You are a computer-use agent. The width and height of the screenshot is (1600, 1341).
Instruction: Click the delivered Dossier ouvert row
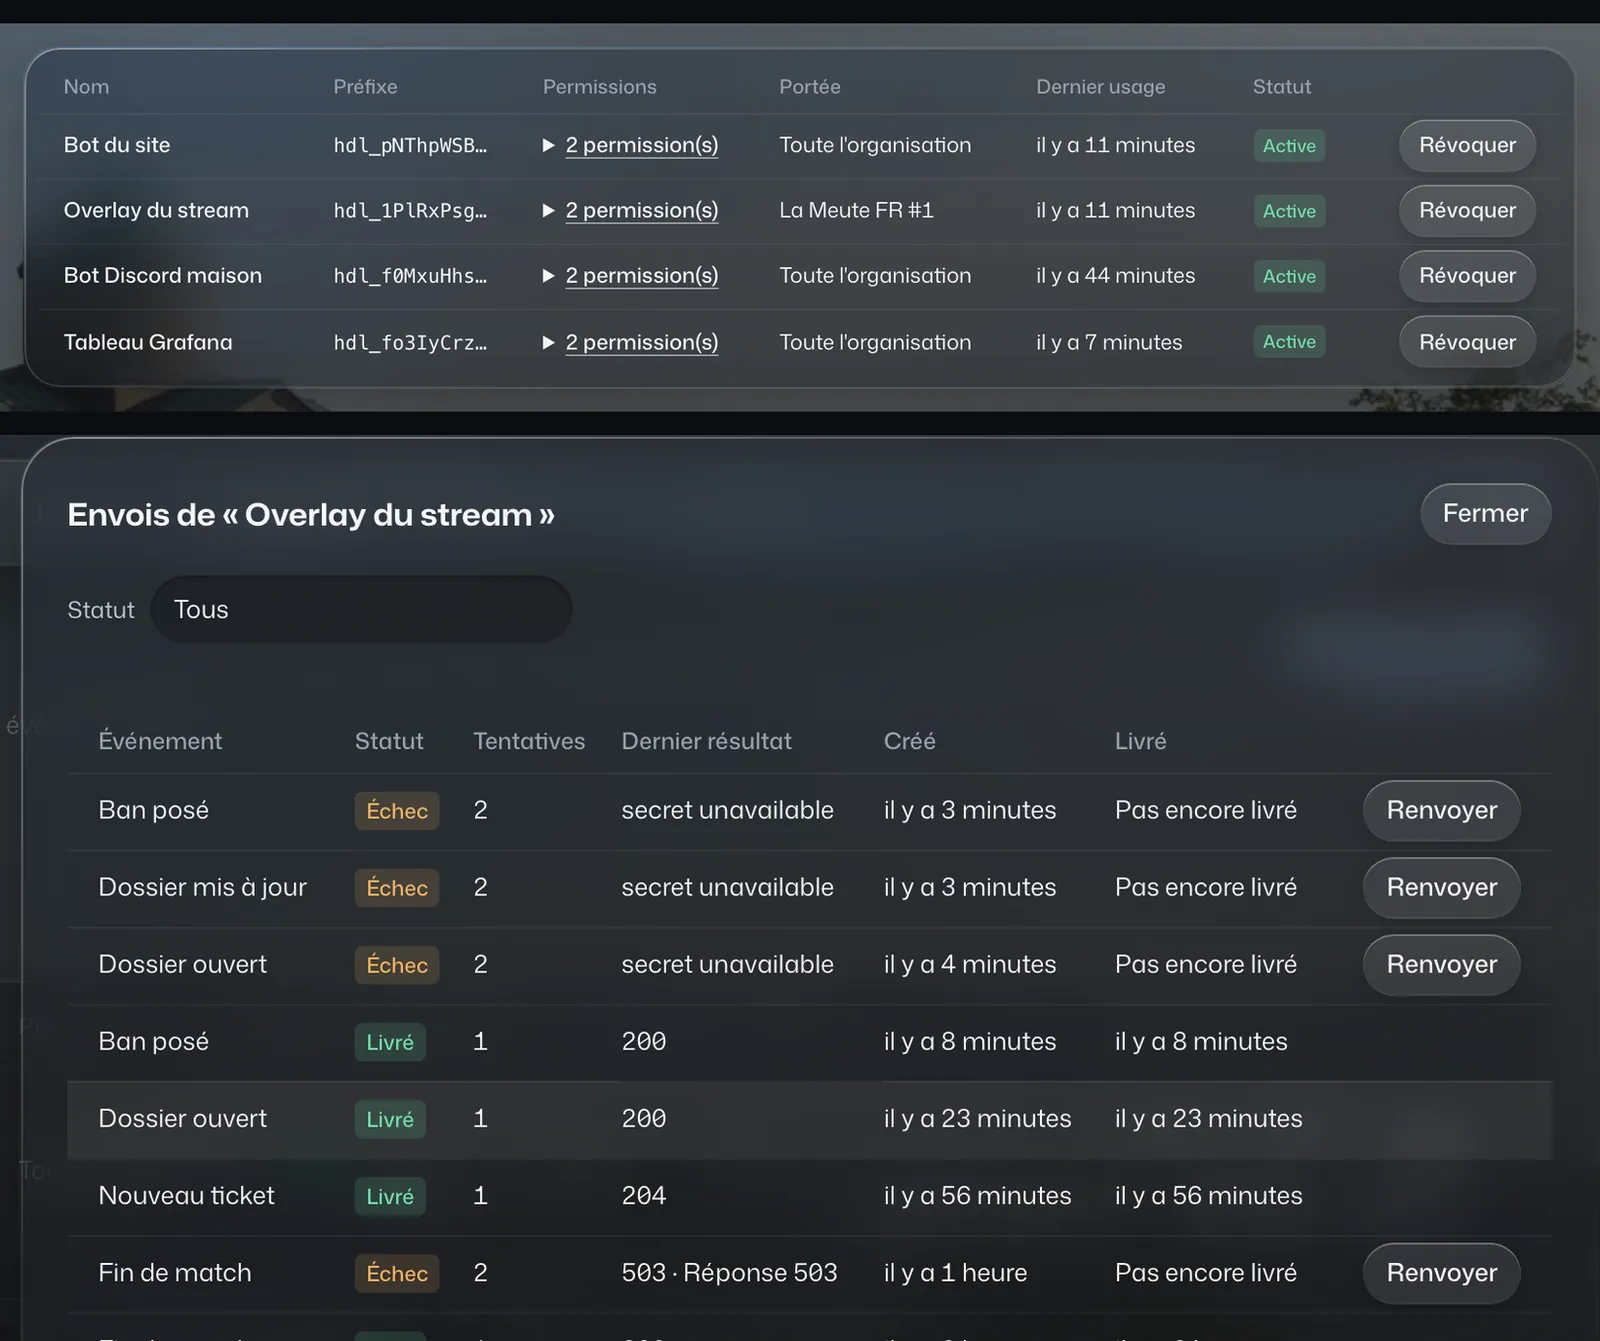(x=809, y=1119)
